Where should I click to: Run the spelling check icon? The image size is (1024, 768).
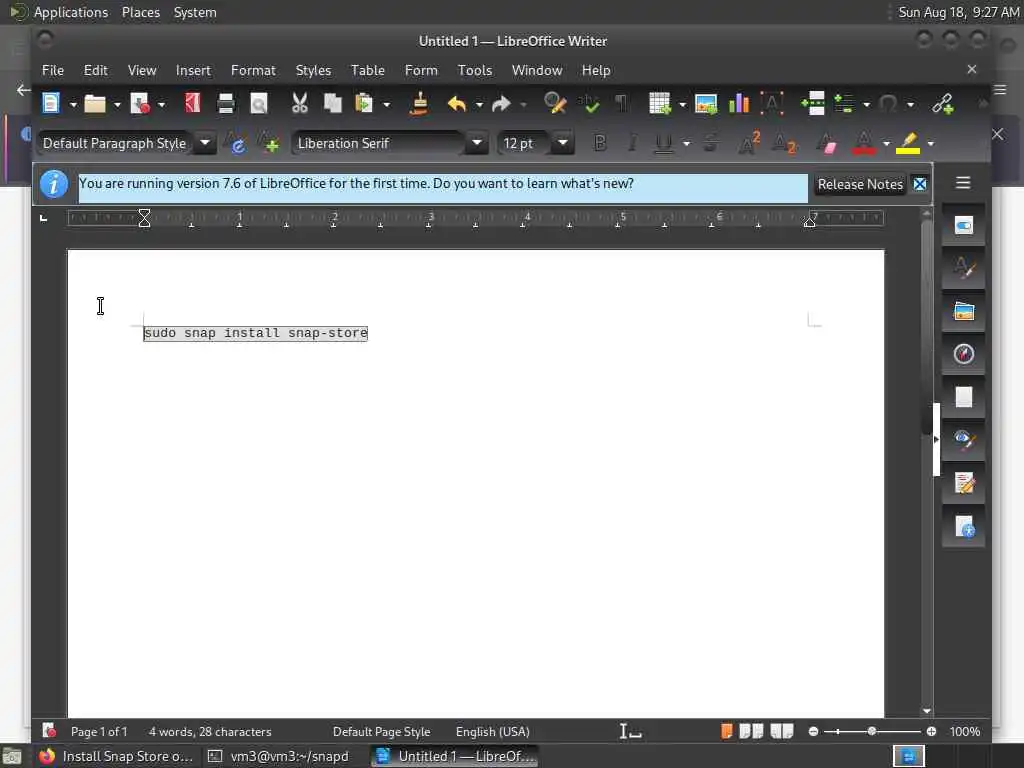coord(588,103)
